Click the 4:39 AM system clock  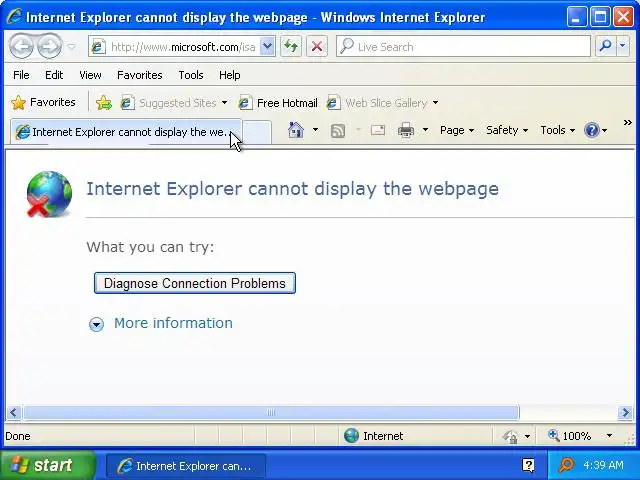coord(603,465)
